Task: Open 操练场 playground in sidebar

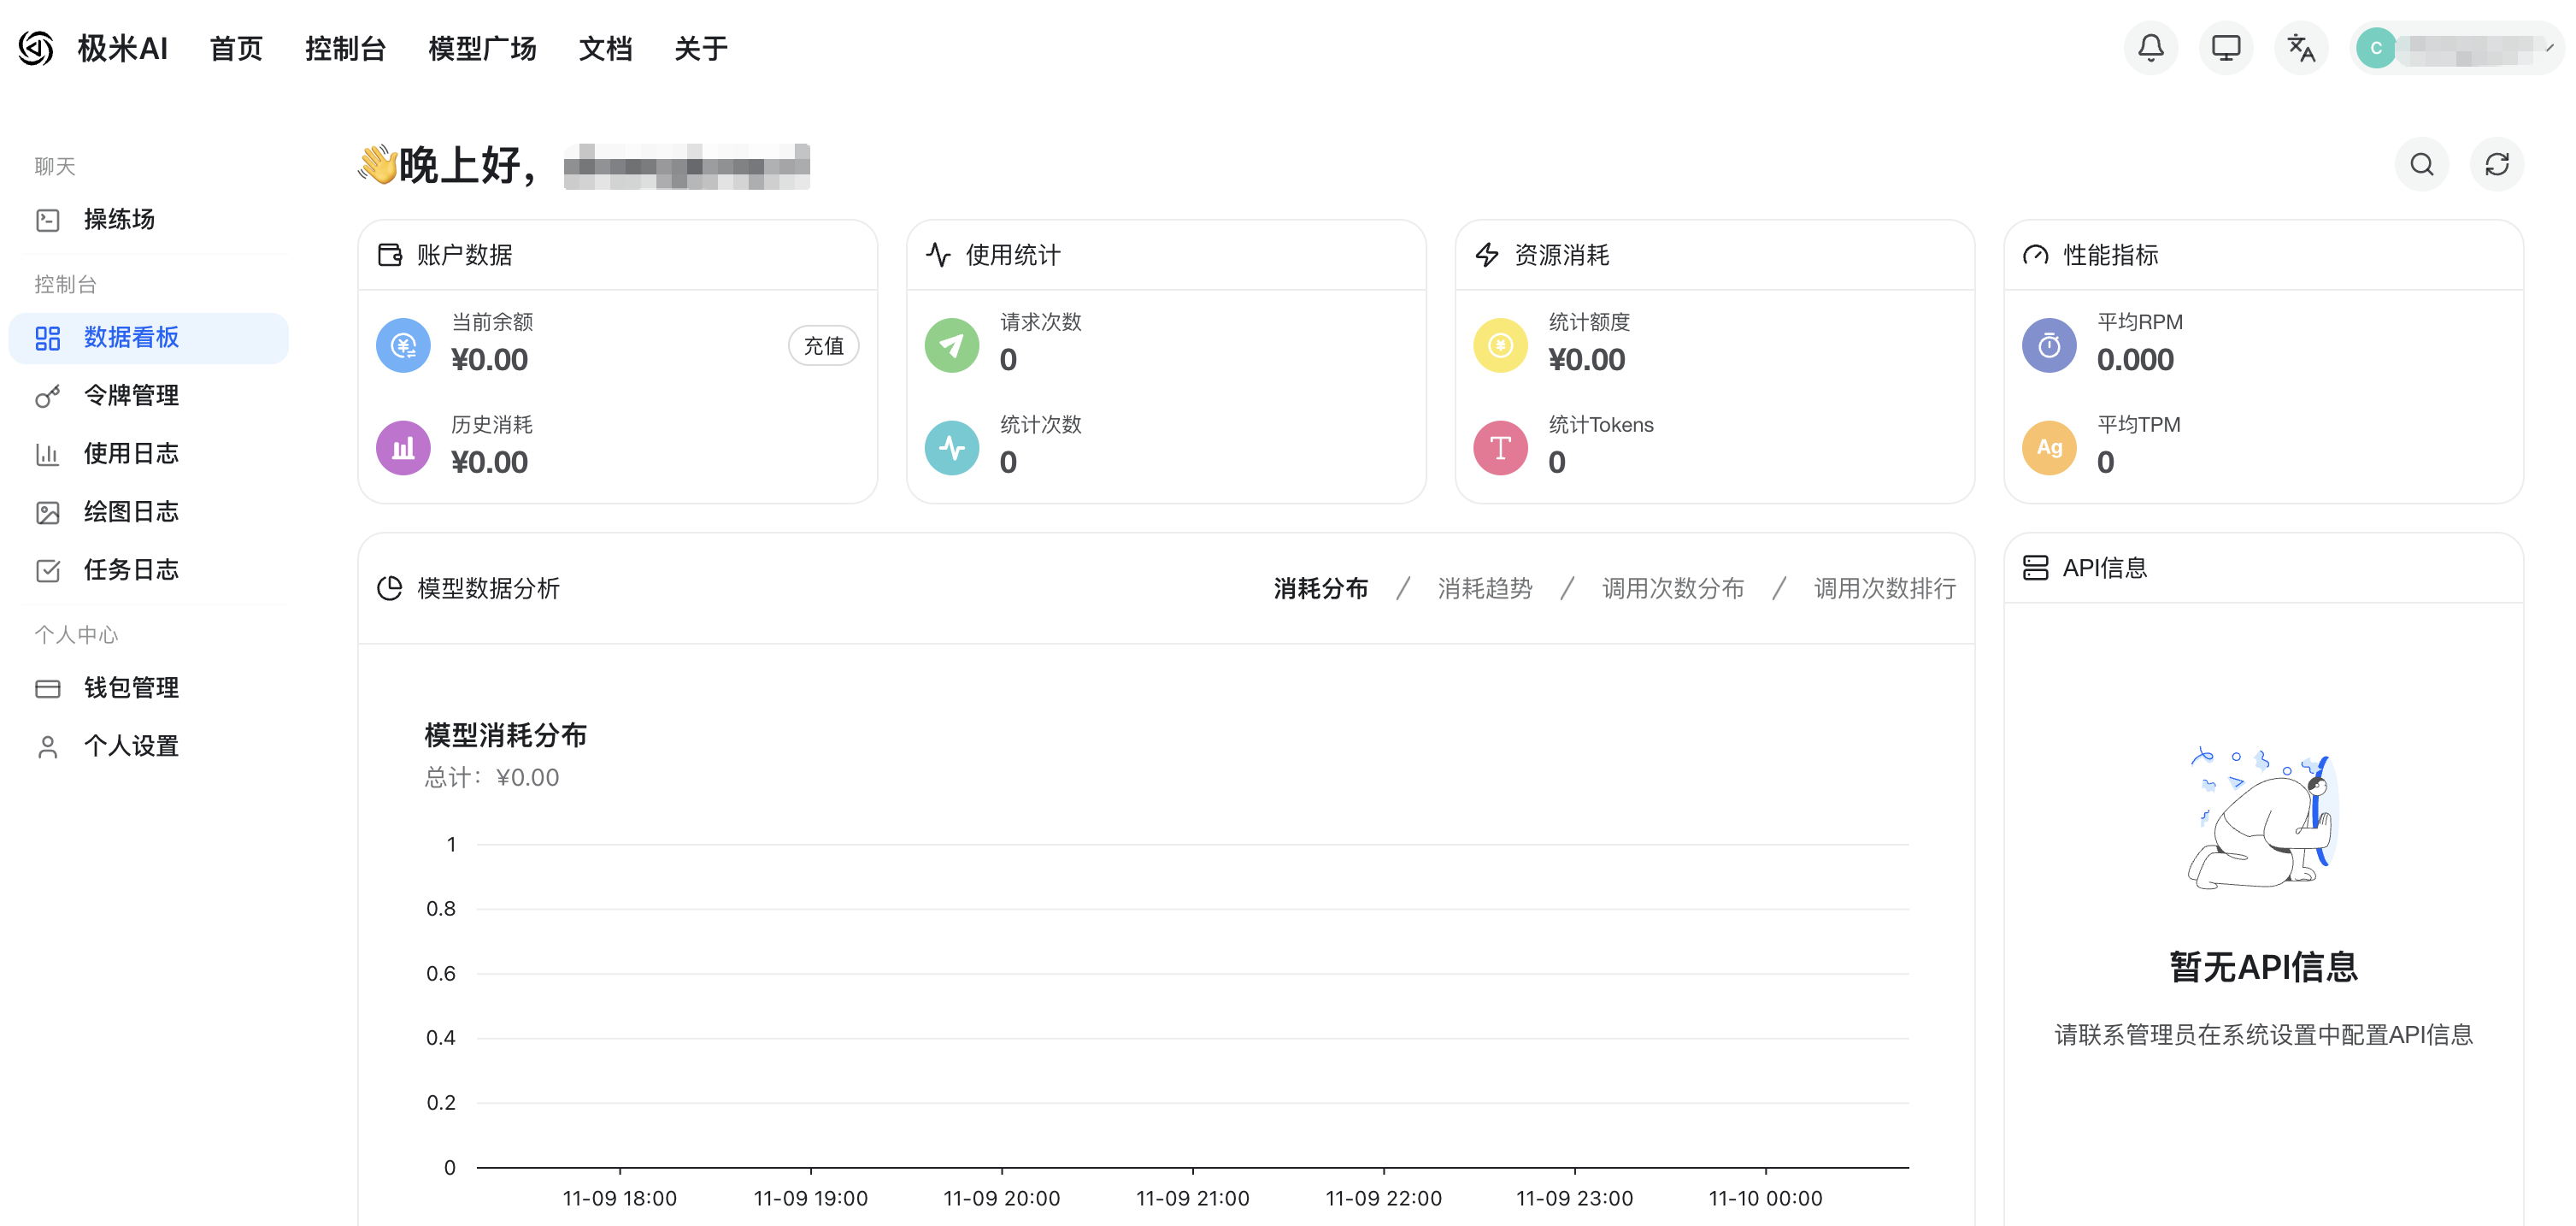Action: (x=119, y=219)
